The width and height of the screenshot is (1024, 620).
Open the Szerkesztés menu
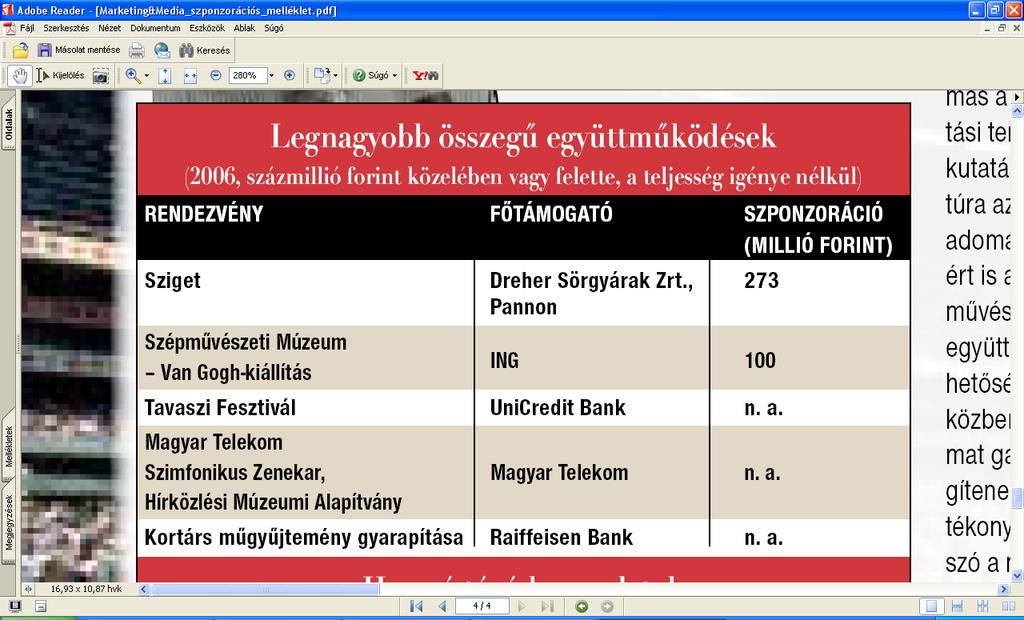pos(66,28)
